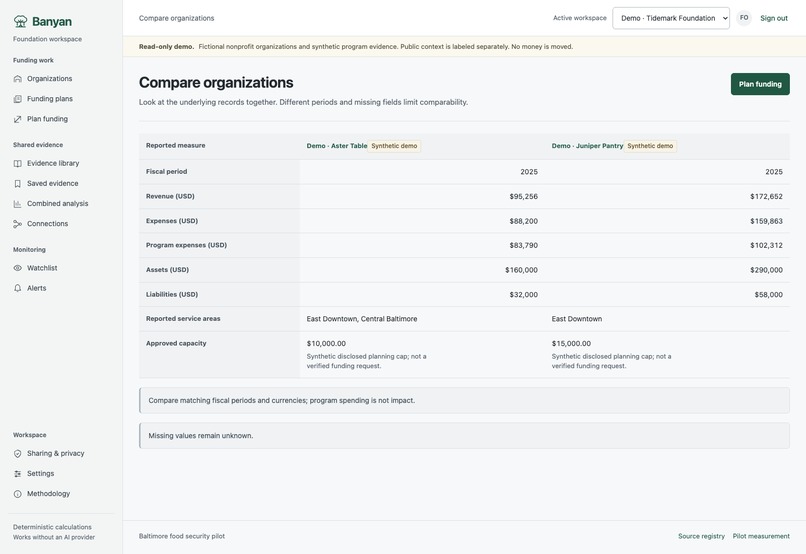806x554 pixels.
Task: Select approved capacity $15,000.00
Action: coord(571,343)
